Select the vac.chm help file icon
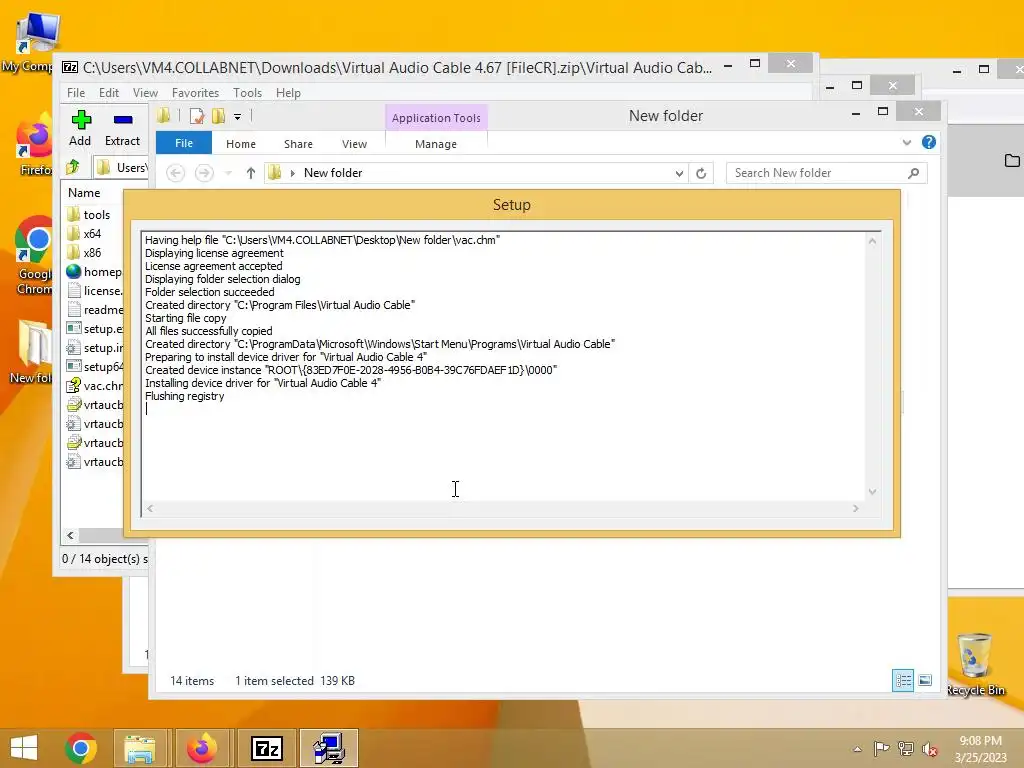The width and height of the screenshot is (1024, 768). [74, 386]
